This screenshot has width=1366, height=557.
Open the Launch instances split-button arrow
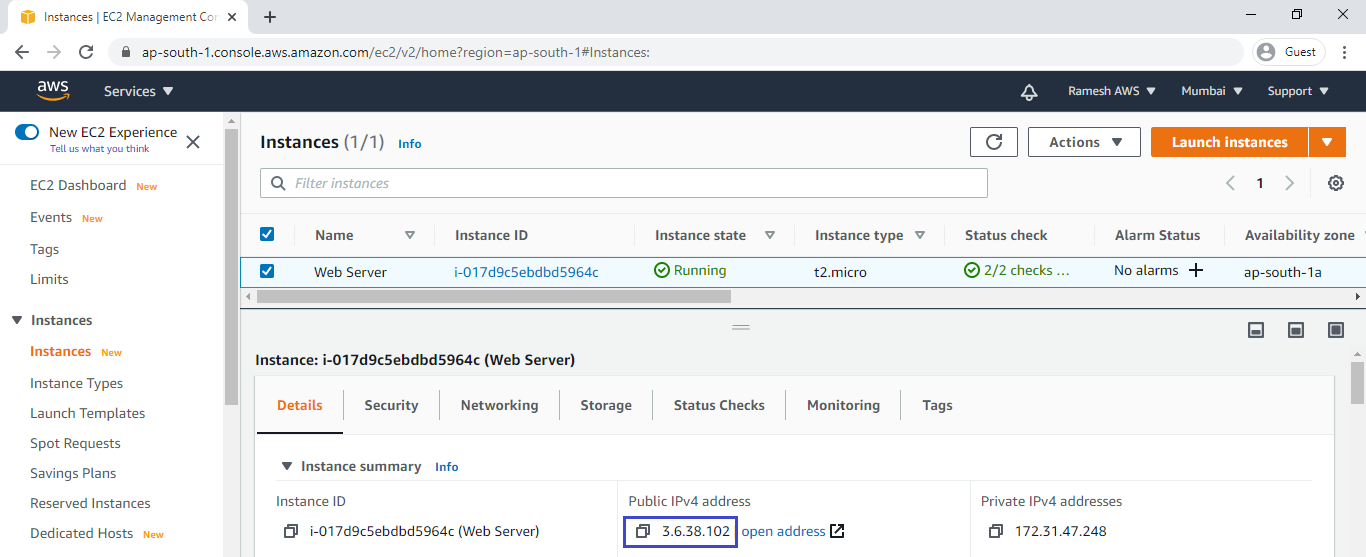coord(1327,142)
